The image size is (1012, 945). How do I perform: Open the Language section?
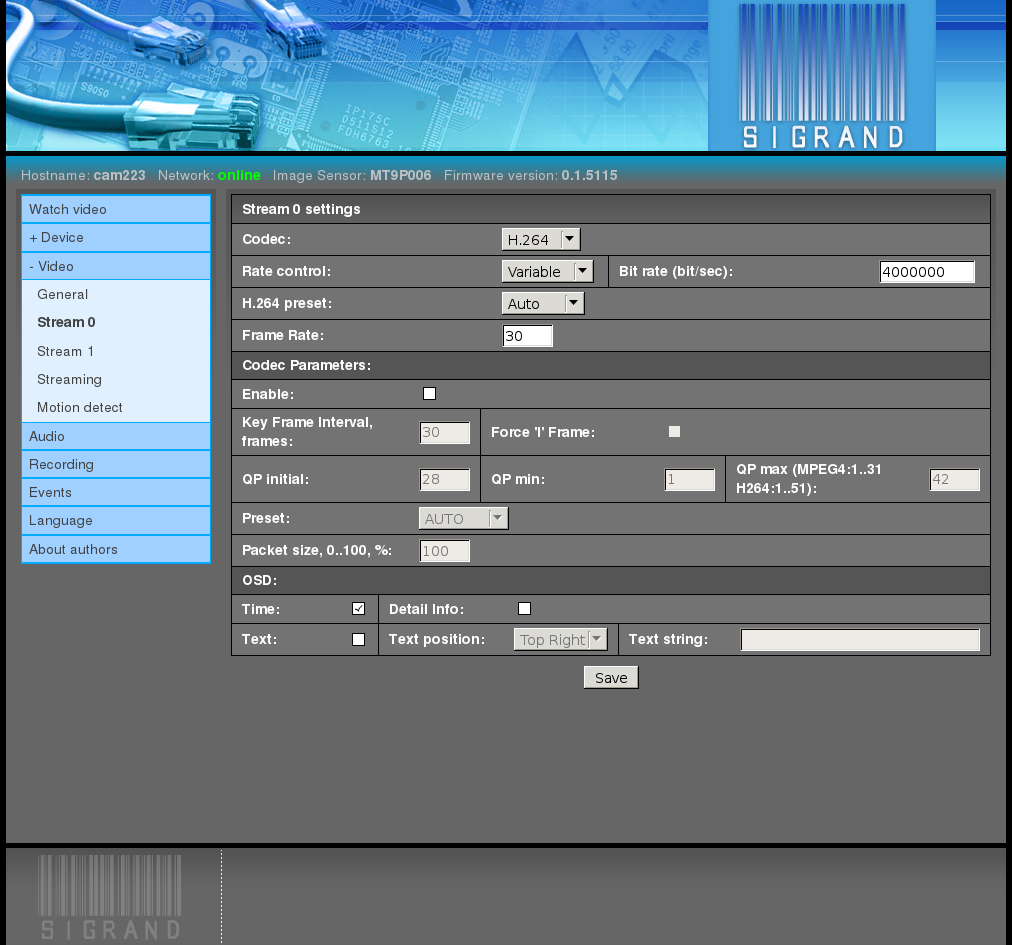coord(116,520)
